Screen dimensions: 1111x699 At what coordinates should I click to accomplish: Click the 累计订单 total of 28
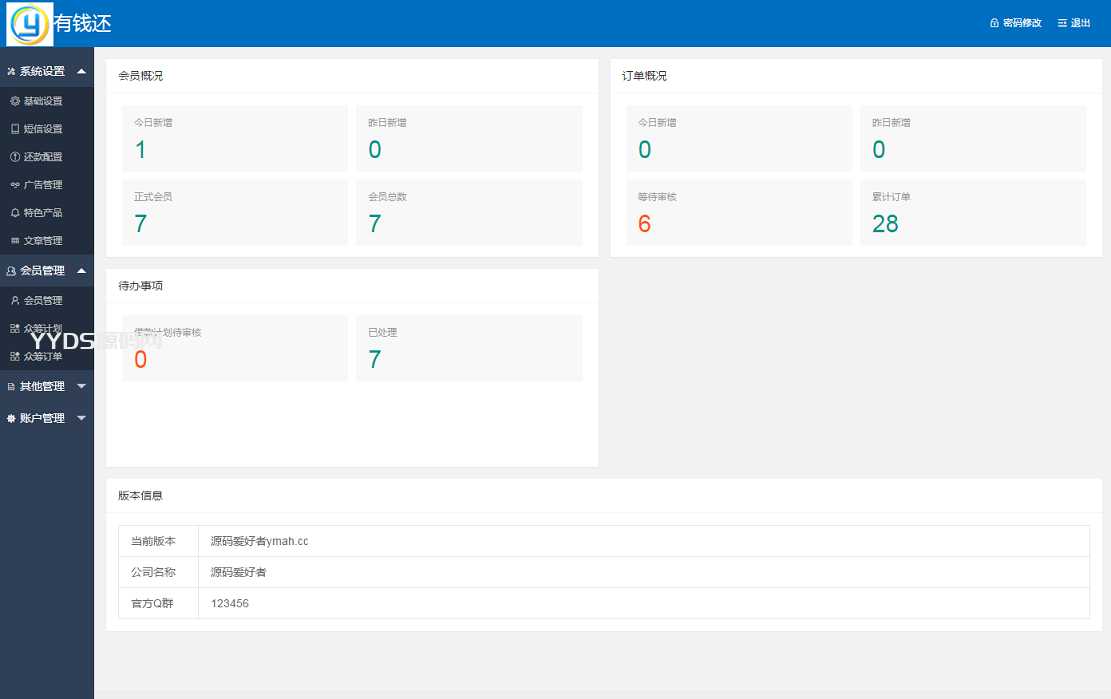click(x=885, y=224)
